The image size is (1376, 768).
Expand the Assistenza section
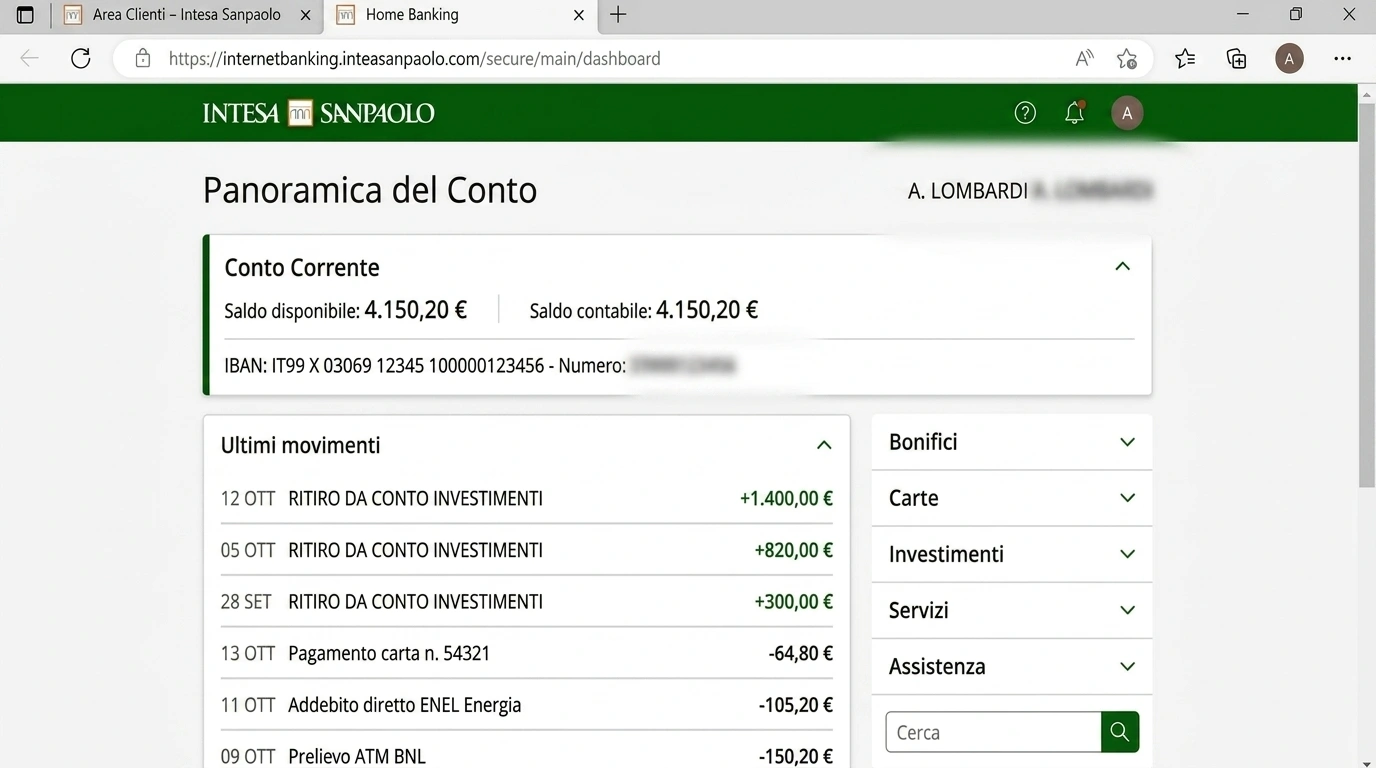[x=1012, y=666]
